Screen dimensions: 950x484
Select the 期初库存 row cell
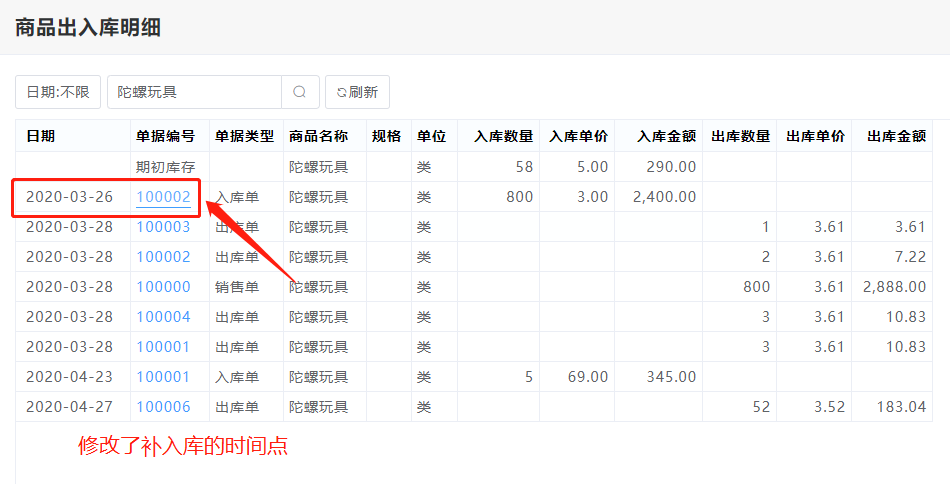(x=166, y=167)
